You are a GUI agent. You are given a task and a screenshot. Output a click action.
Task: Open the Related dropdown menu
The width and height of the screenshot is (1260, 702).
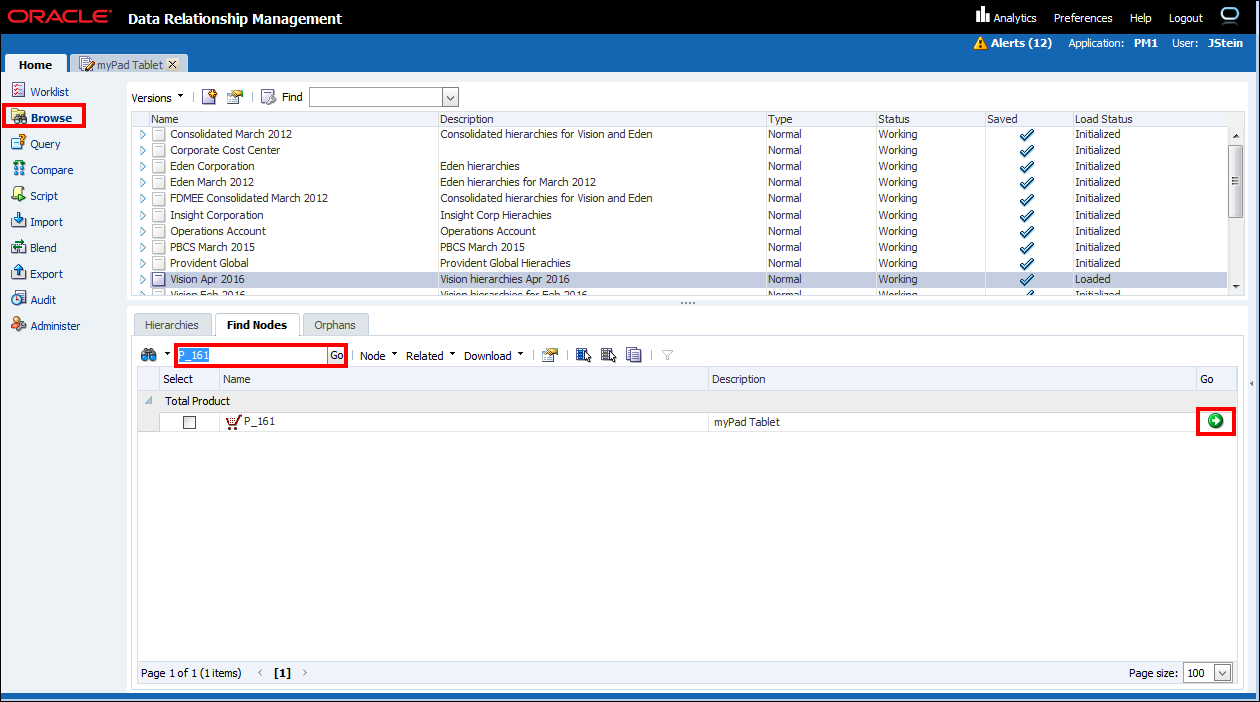(430, 355)
